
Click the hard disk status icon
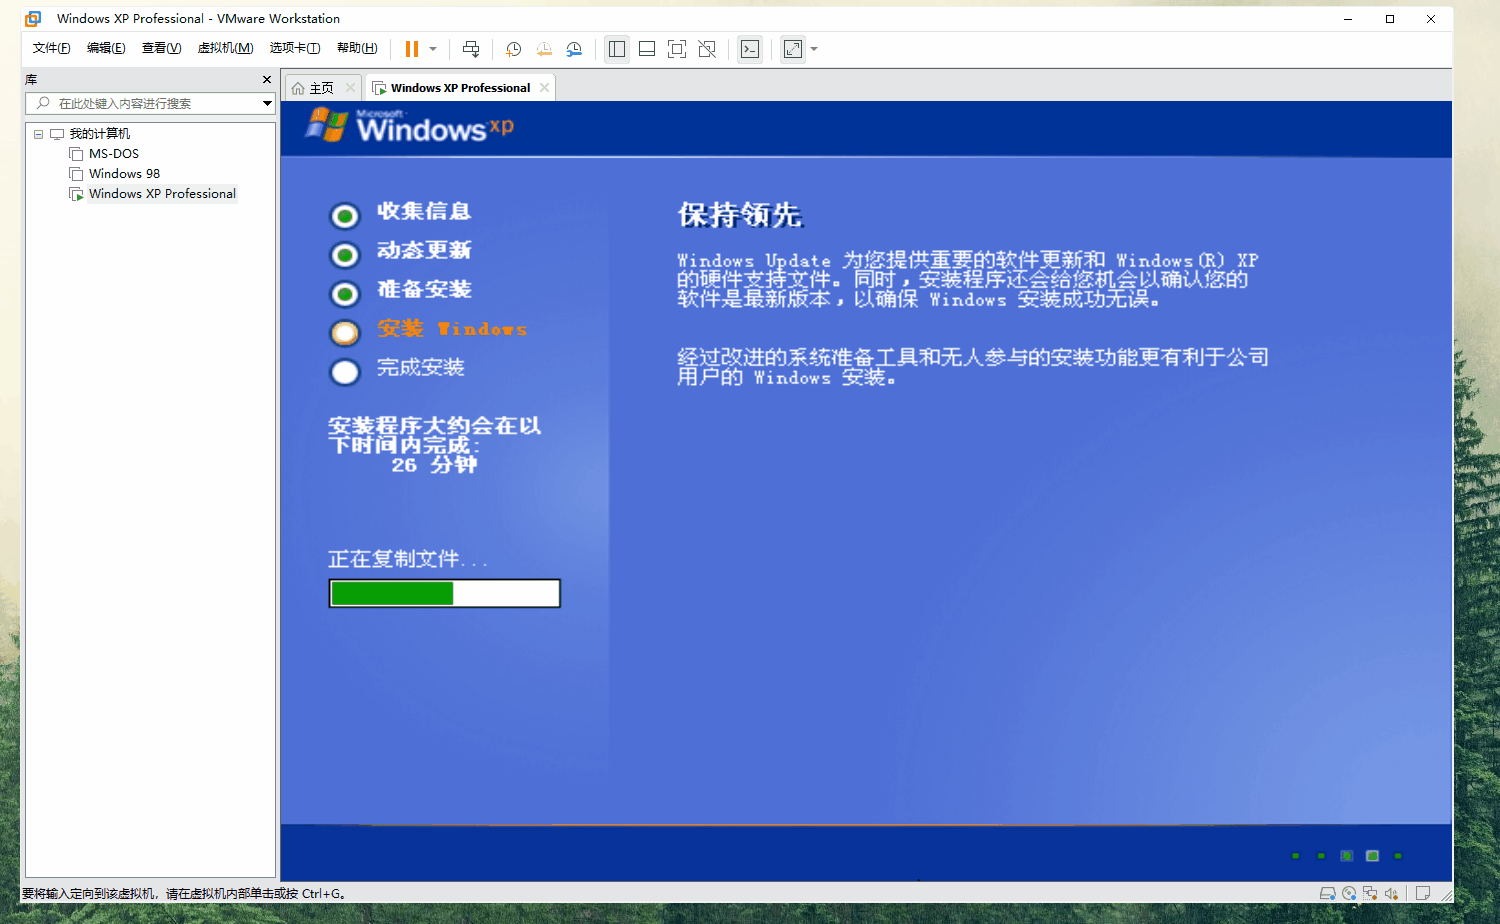coord(1327,893)
